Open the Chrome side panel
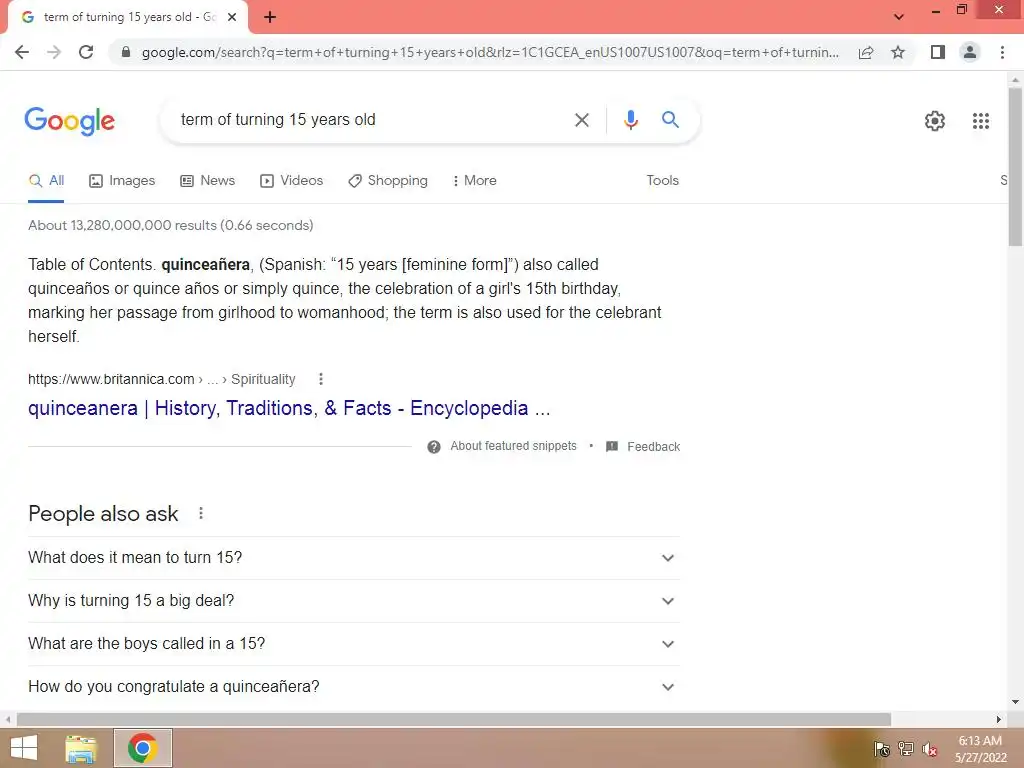The height and width of the screenshot is (768, 1024). point(938,52)
